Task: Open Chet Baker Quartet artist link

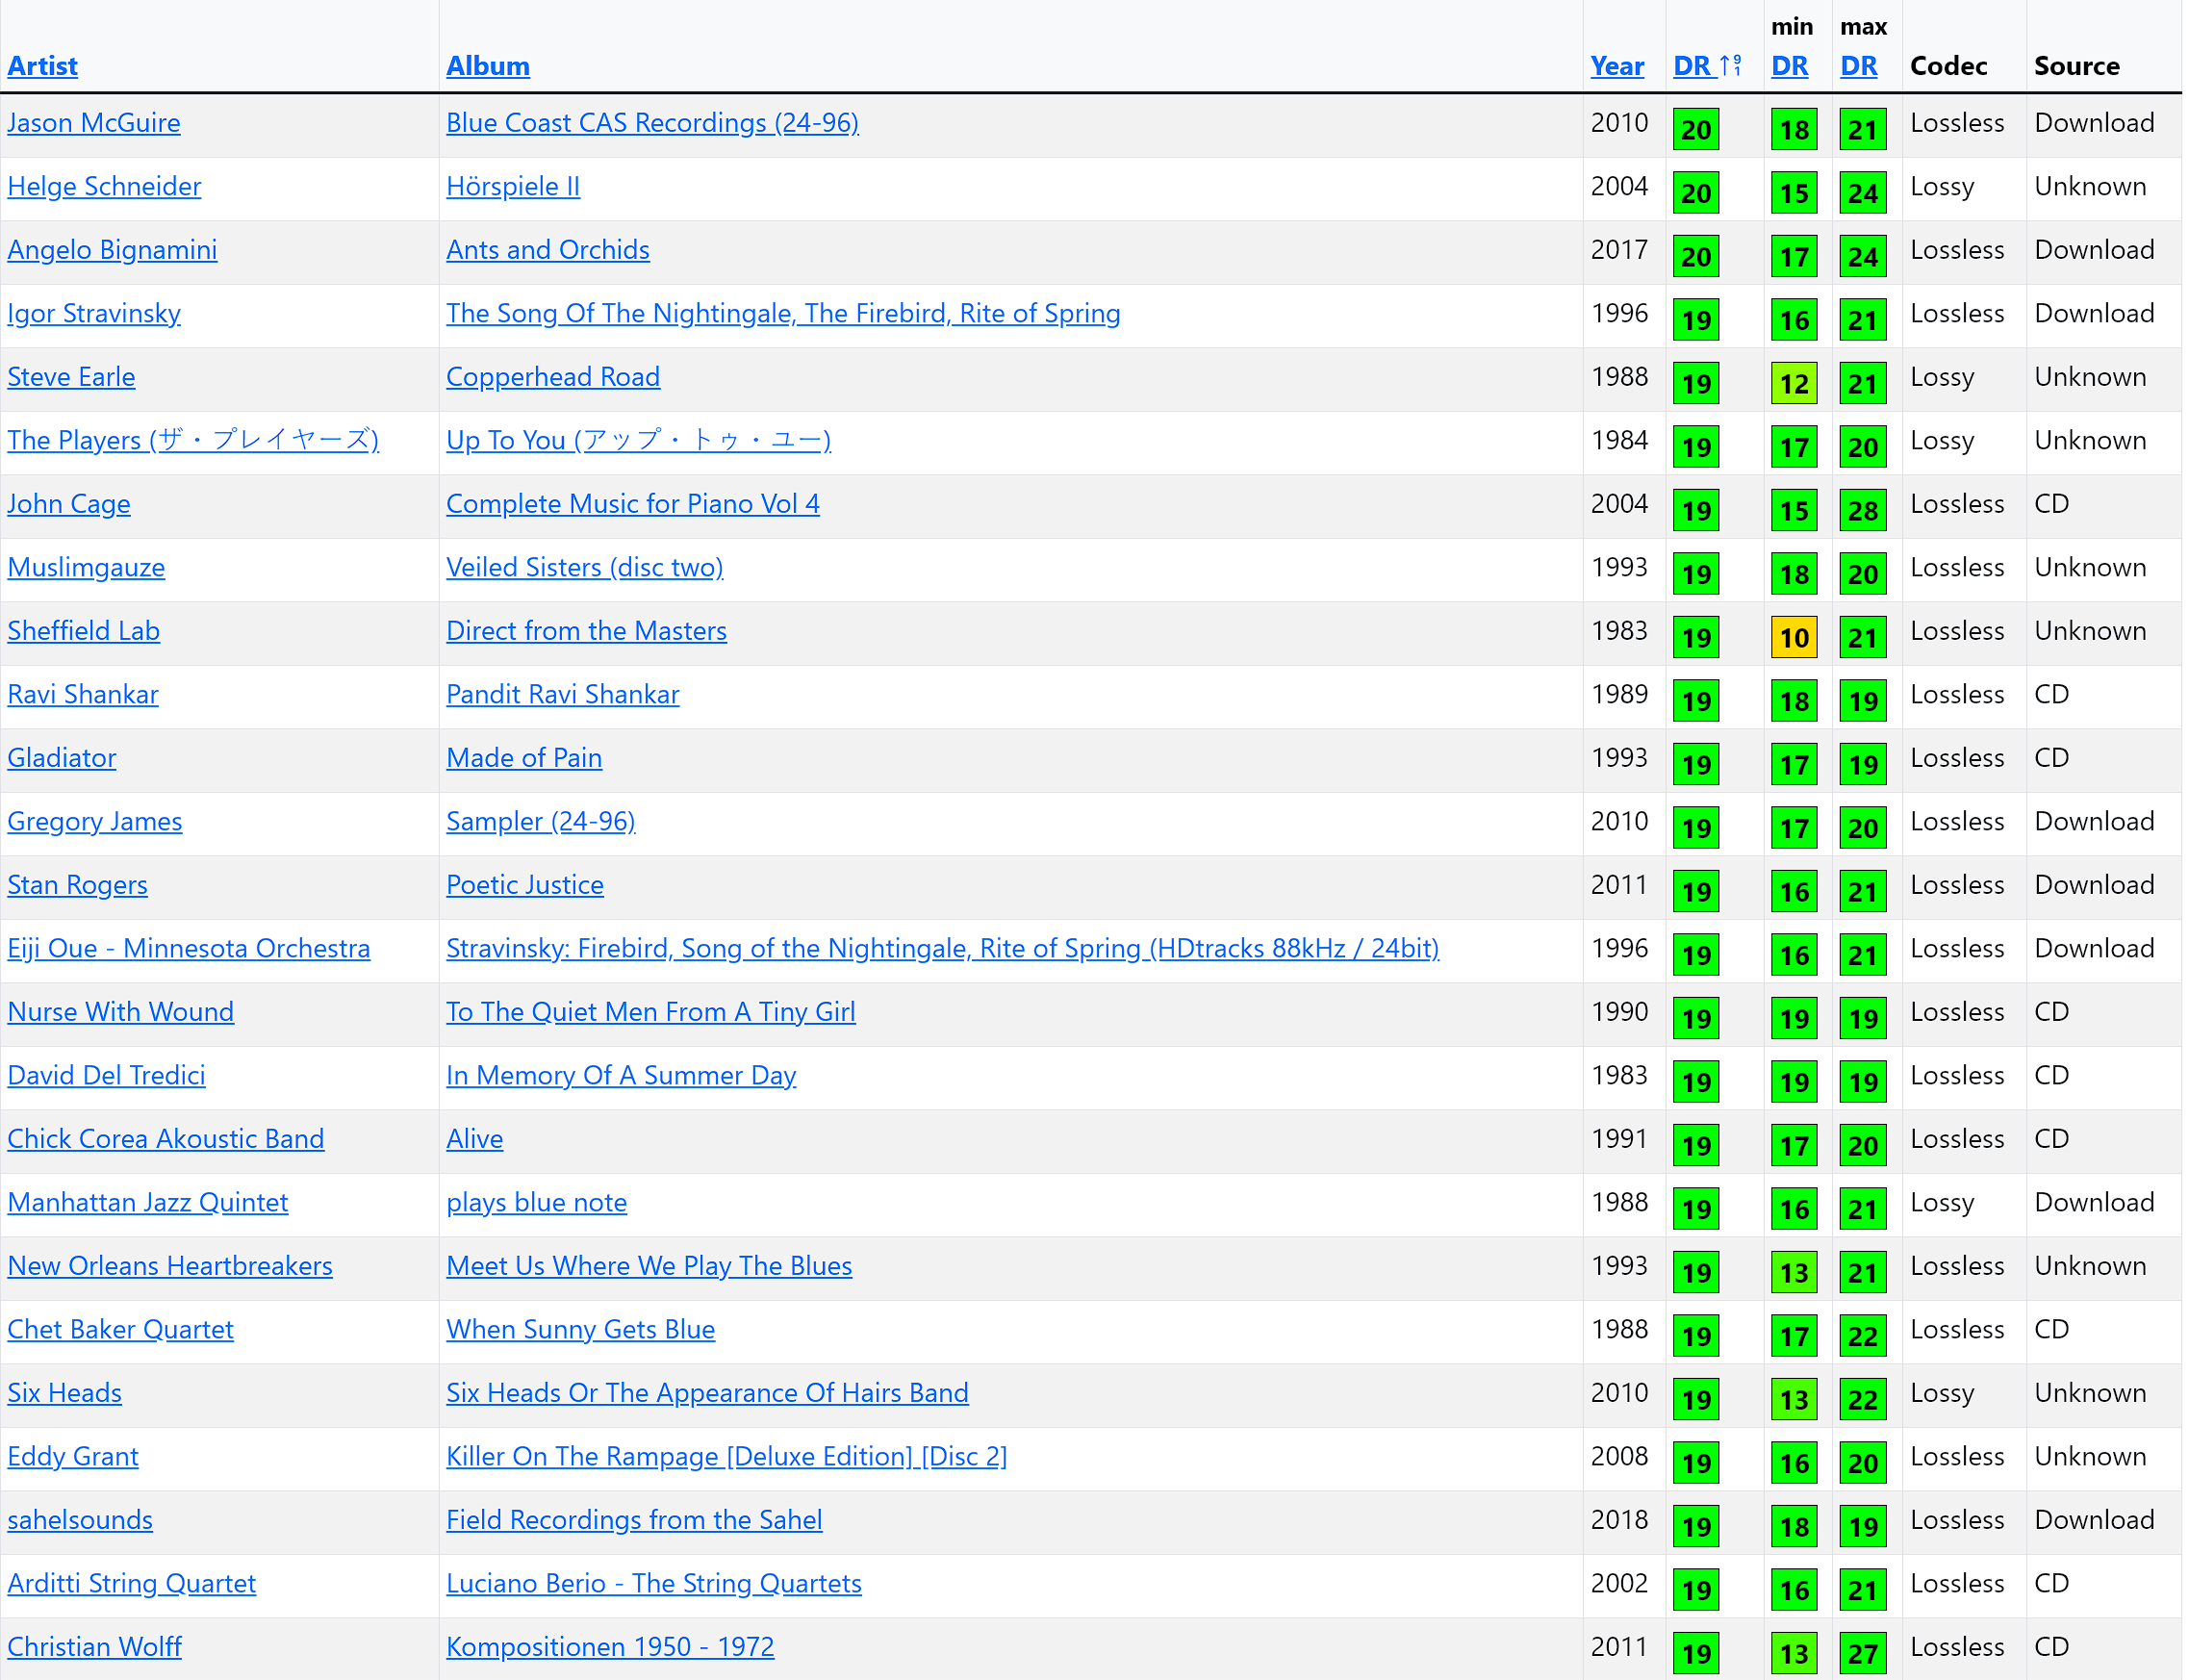Action: (120, 1329)
